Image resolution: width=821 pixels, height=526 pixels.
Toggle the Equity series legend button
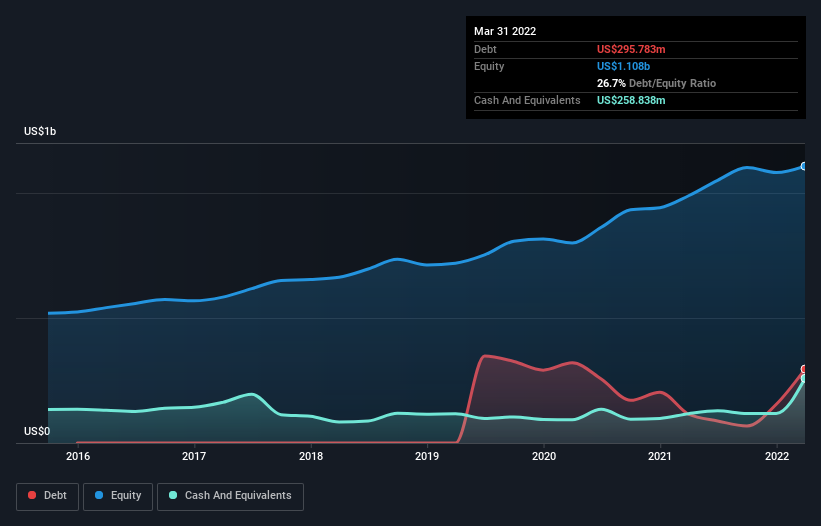(118, 496)
